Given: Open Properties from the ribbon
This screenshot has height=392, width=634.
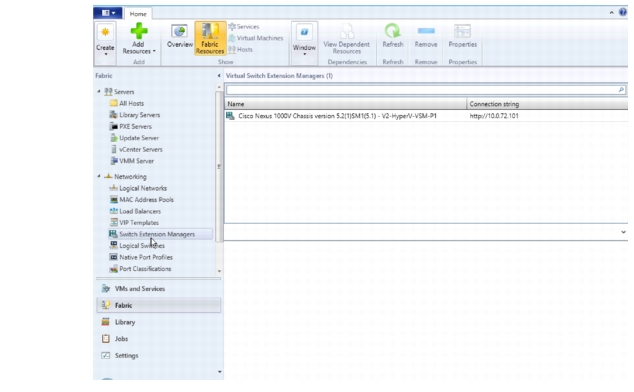Looking at the screenshot, I should [x=463, y=36].
